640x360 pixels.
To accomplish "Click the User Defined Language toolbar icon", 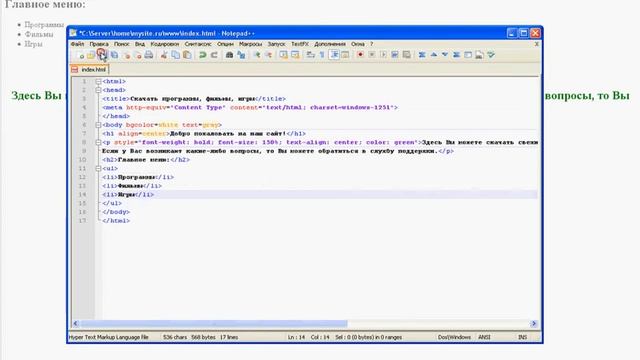I will 345,55.
